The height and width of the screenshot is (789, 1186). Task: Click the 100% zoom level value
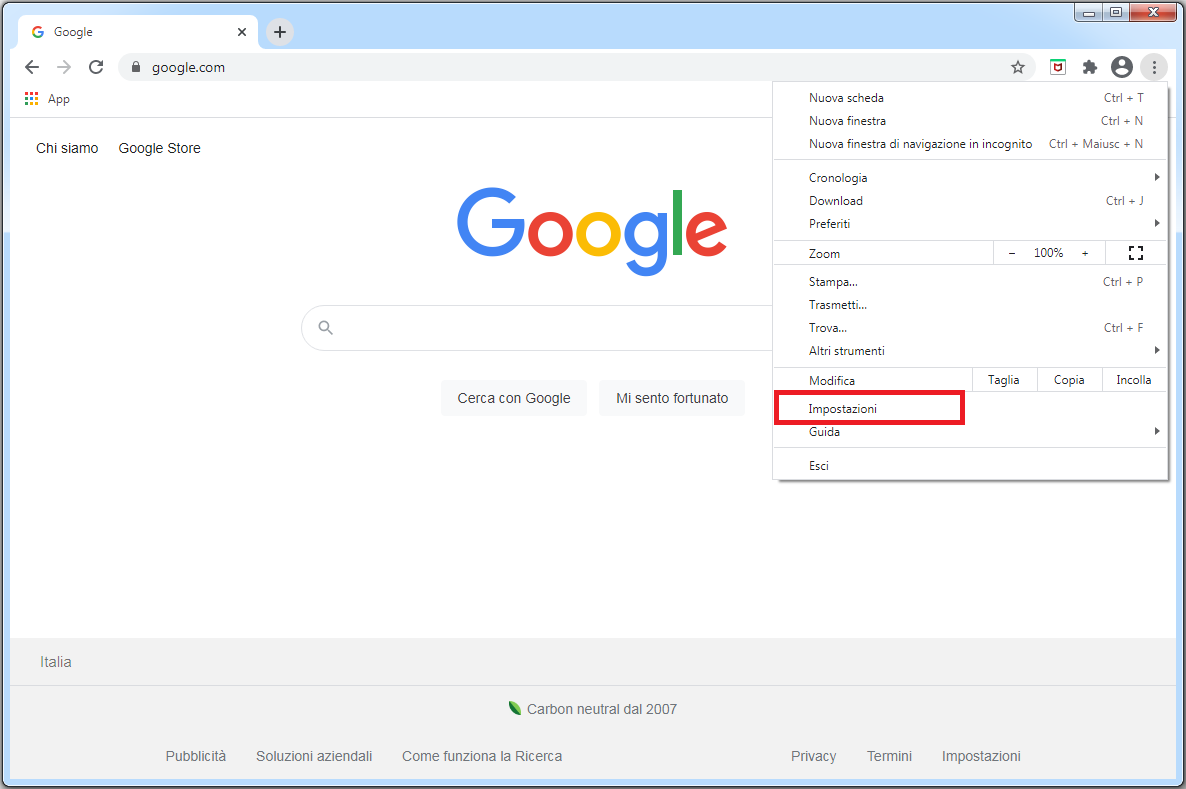[x=1048, y=253]
